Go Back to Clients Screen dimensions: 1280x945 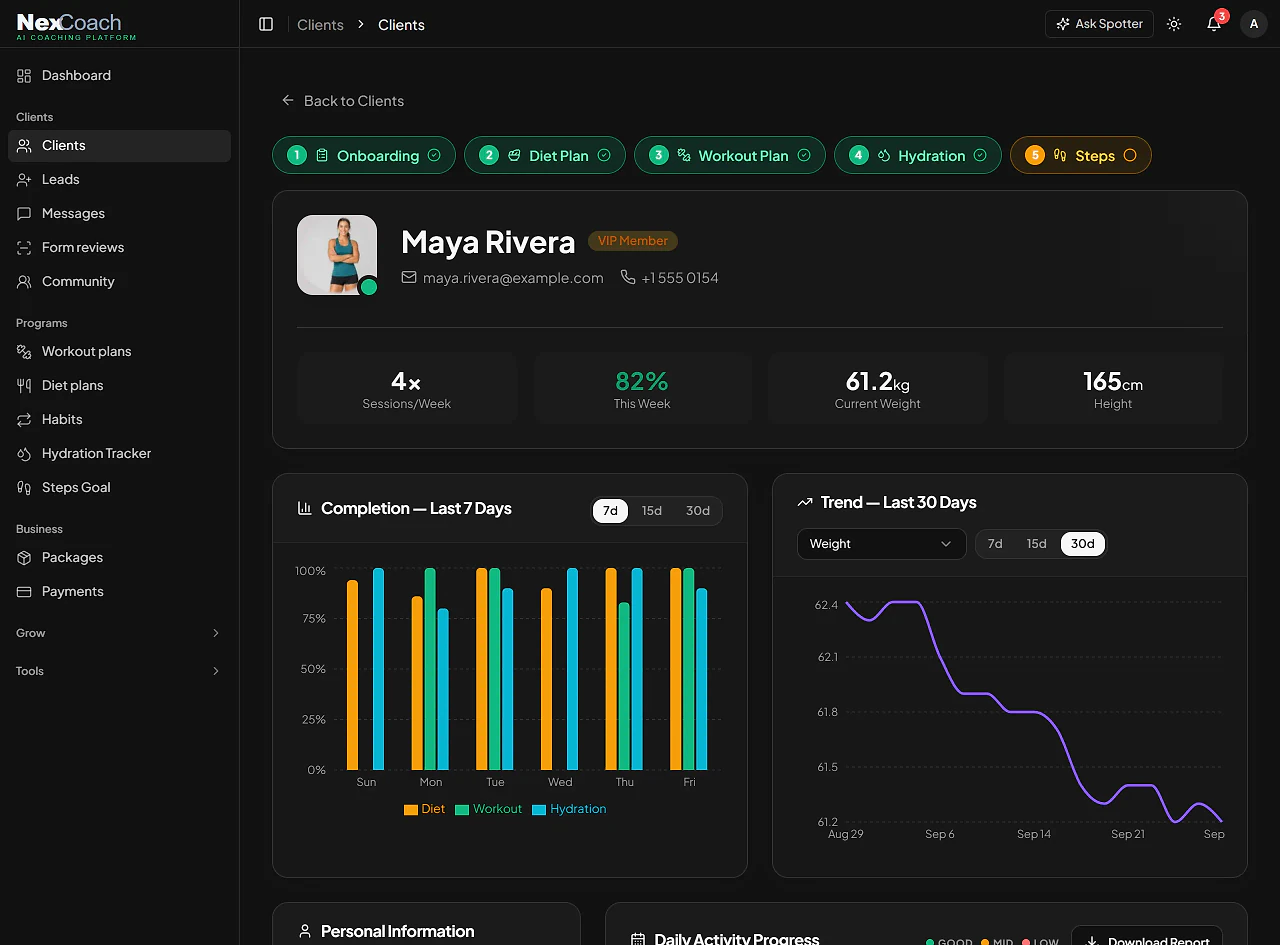(x=343, y=101)
